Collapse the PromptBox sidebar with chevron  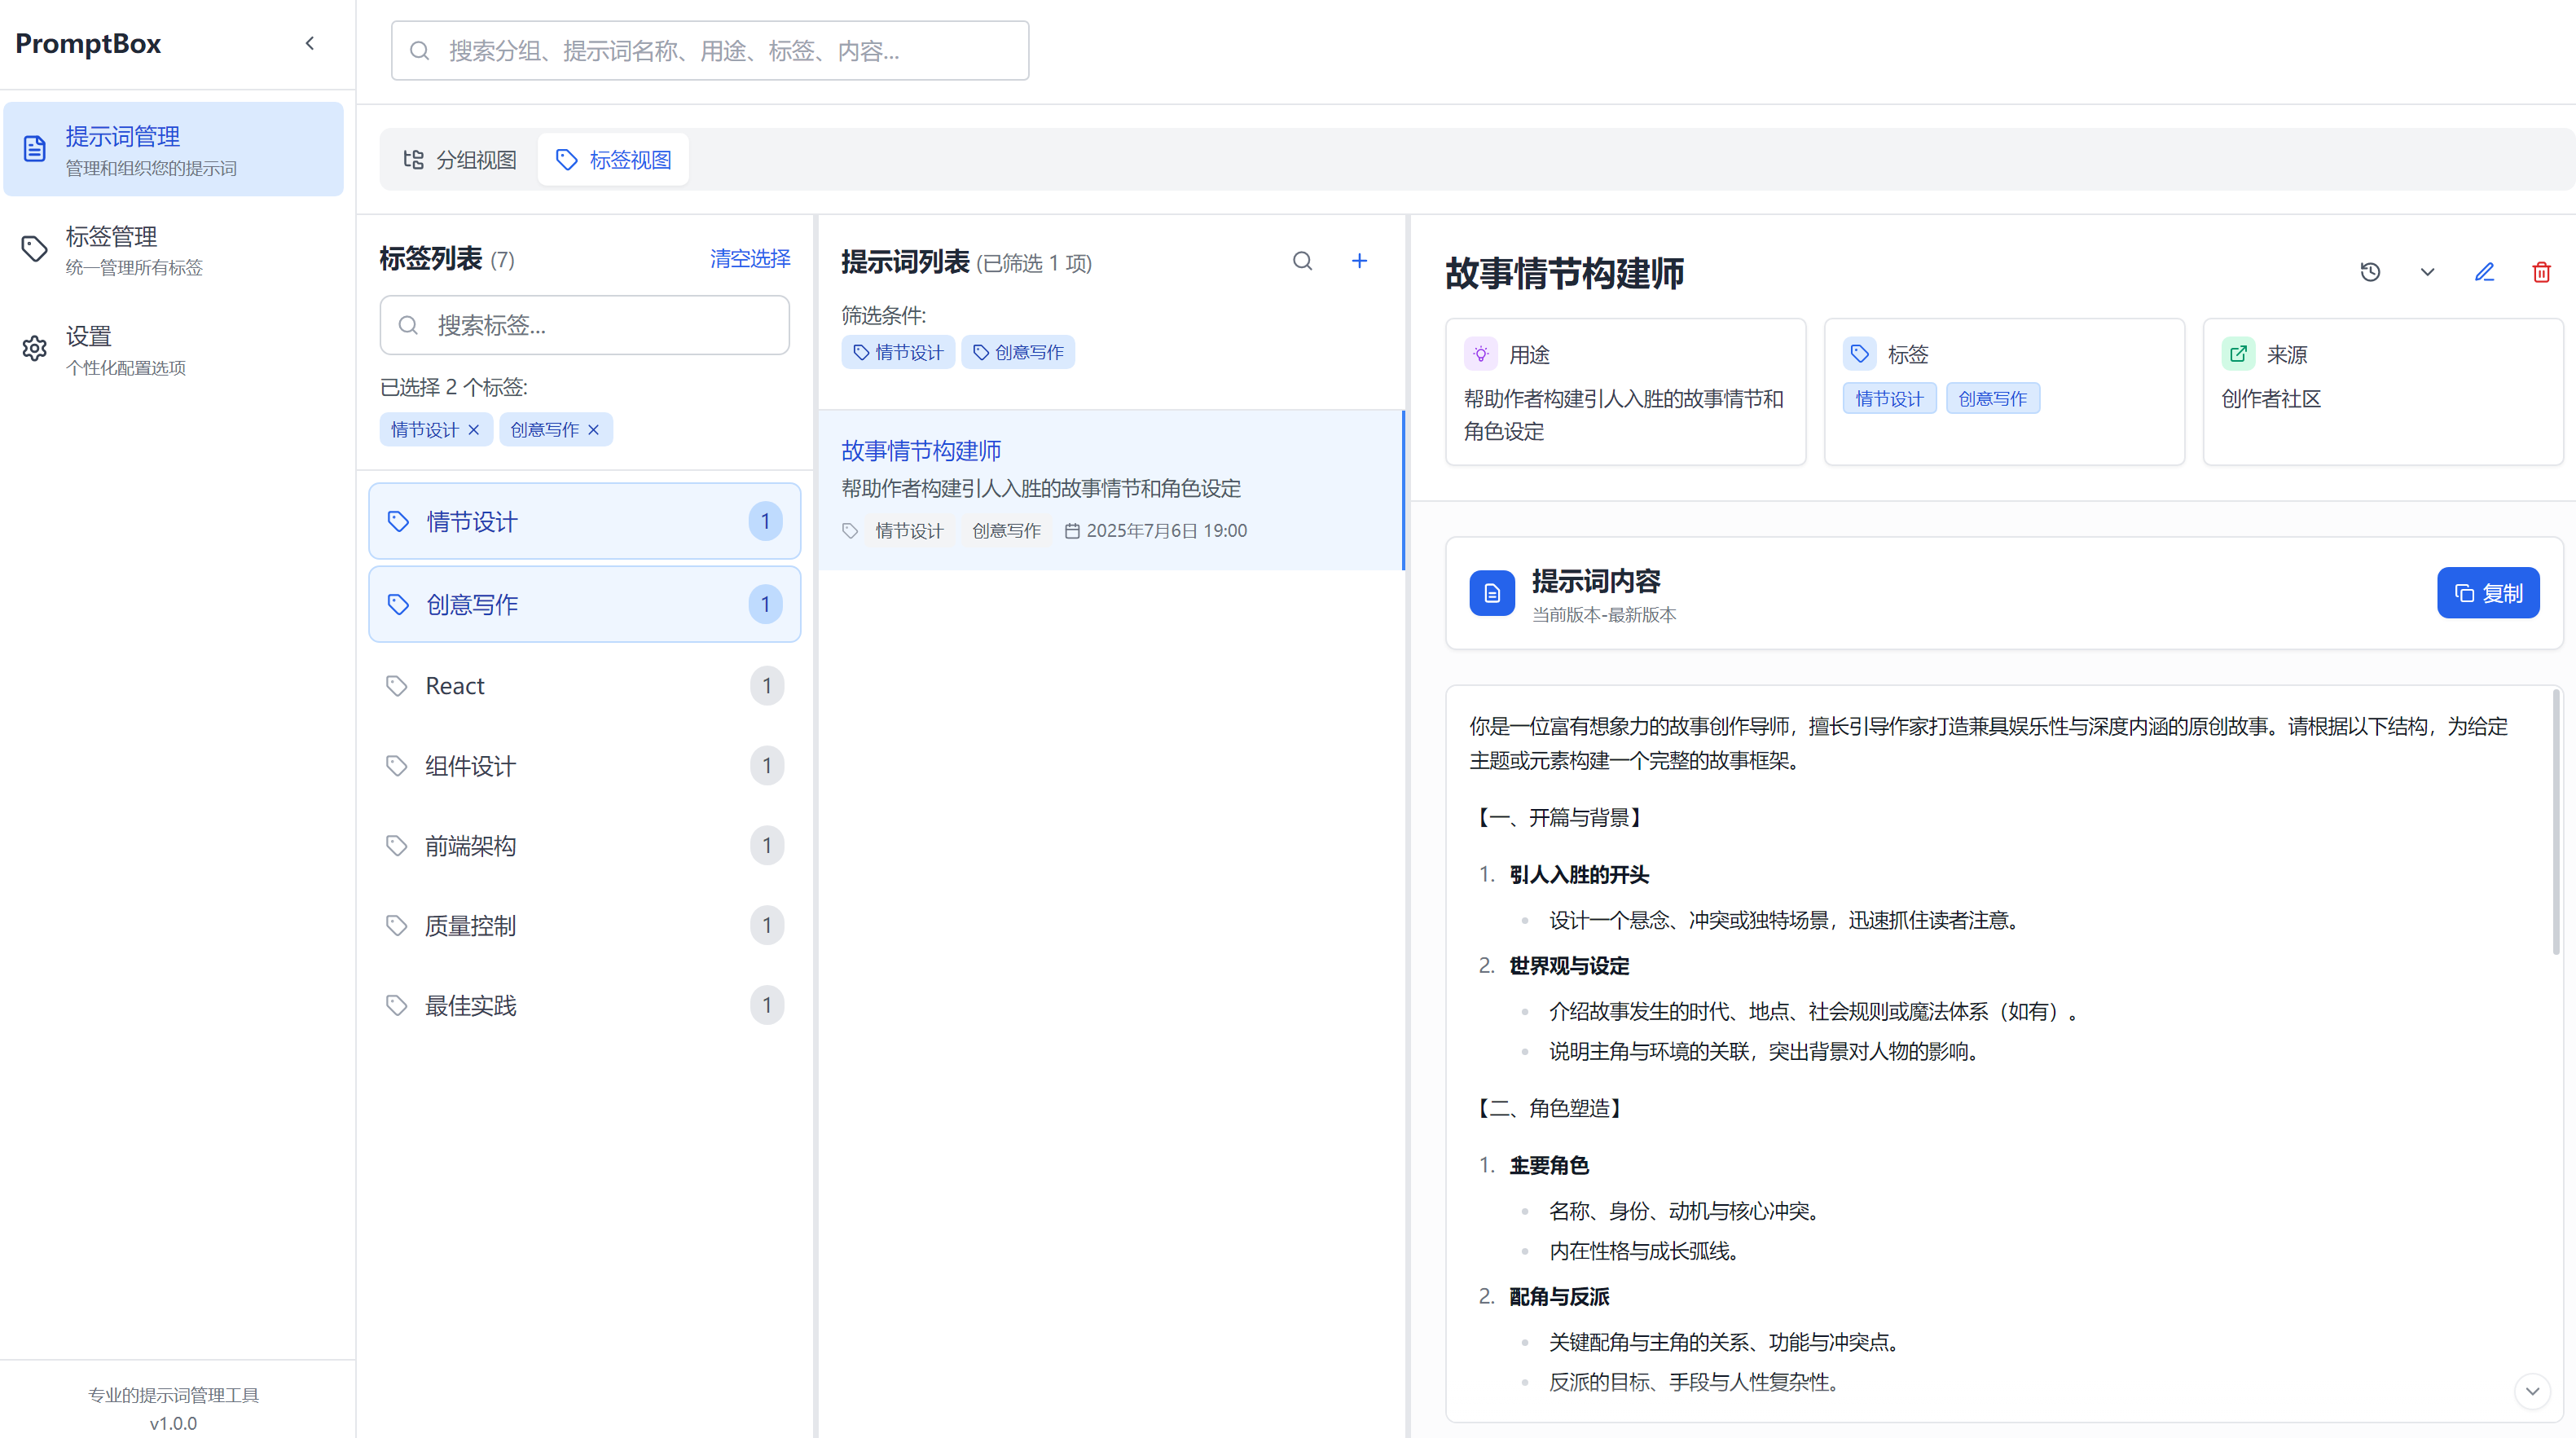pyautogui.click(x=310, y=43)
